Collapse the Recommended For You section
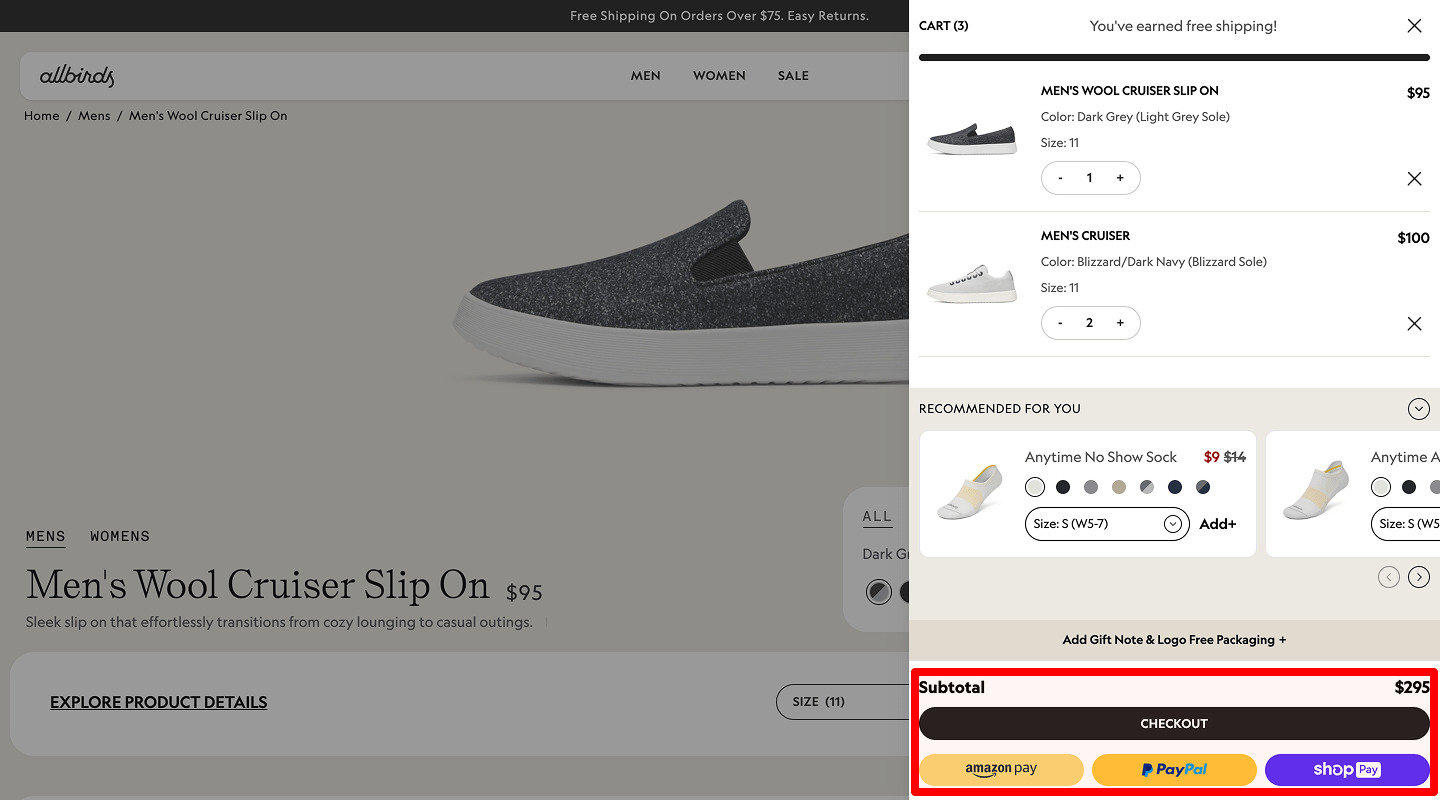 coord(1418,409)
